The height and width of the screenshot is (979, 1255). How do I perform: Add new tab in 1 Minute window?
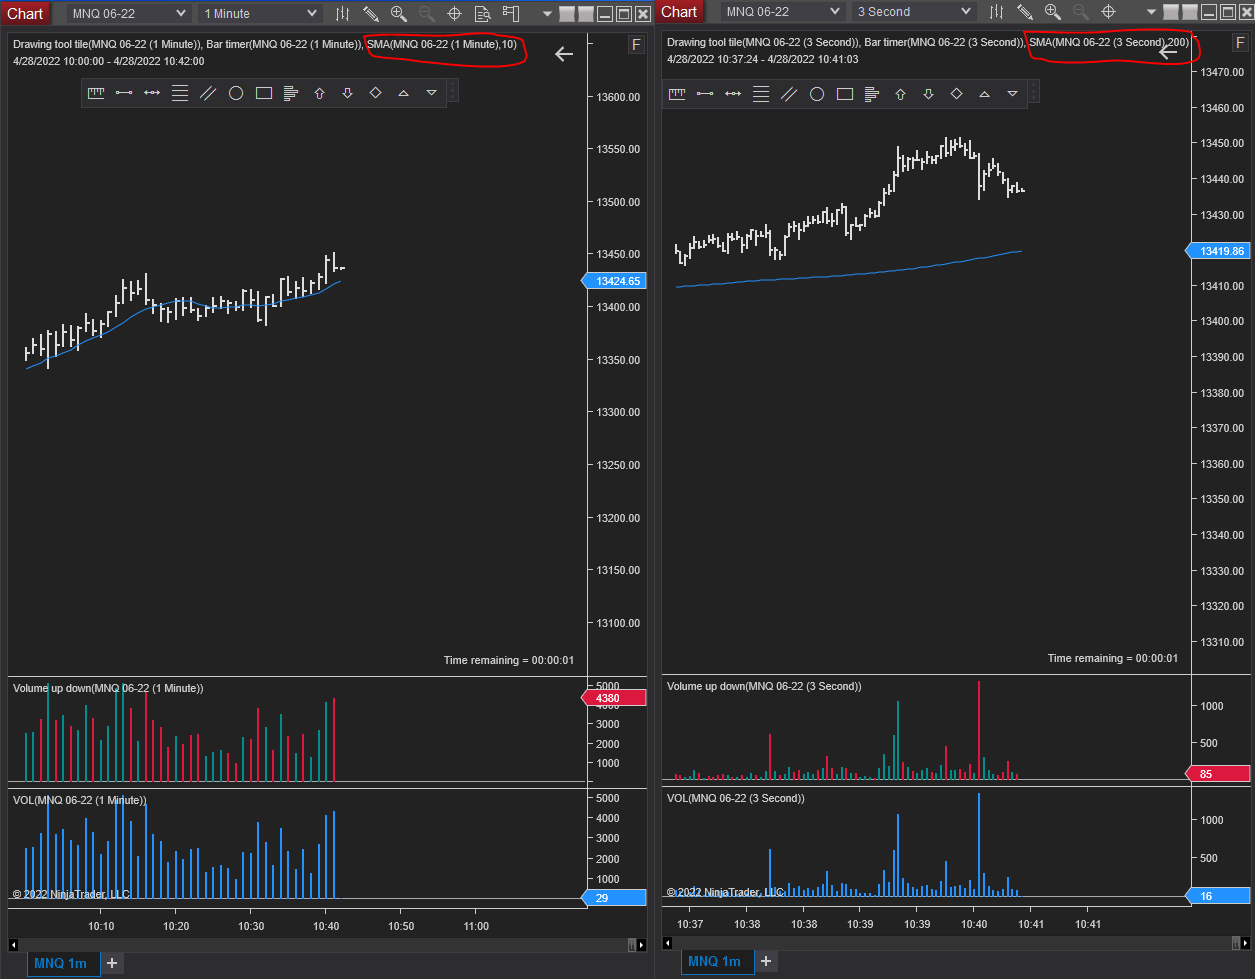pyautogui.click(x=112, y=963)
